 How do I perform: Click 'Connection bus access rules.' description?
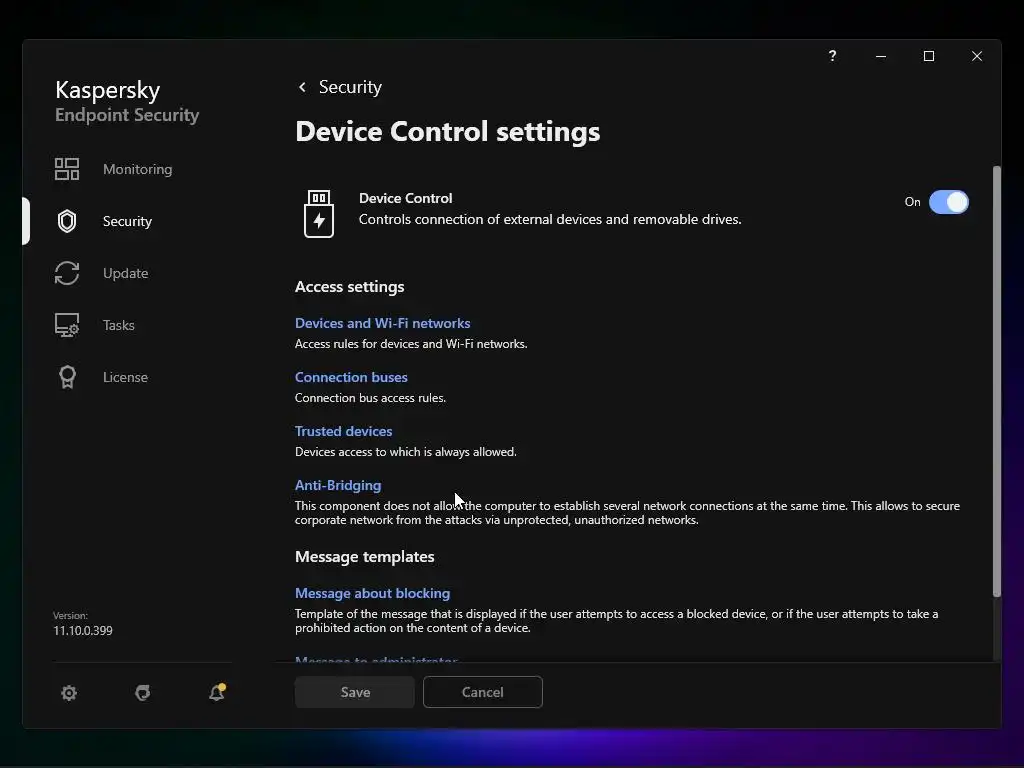[370, 398]
